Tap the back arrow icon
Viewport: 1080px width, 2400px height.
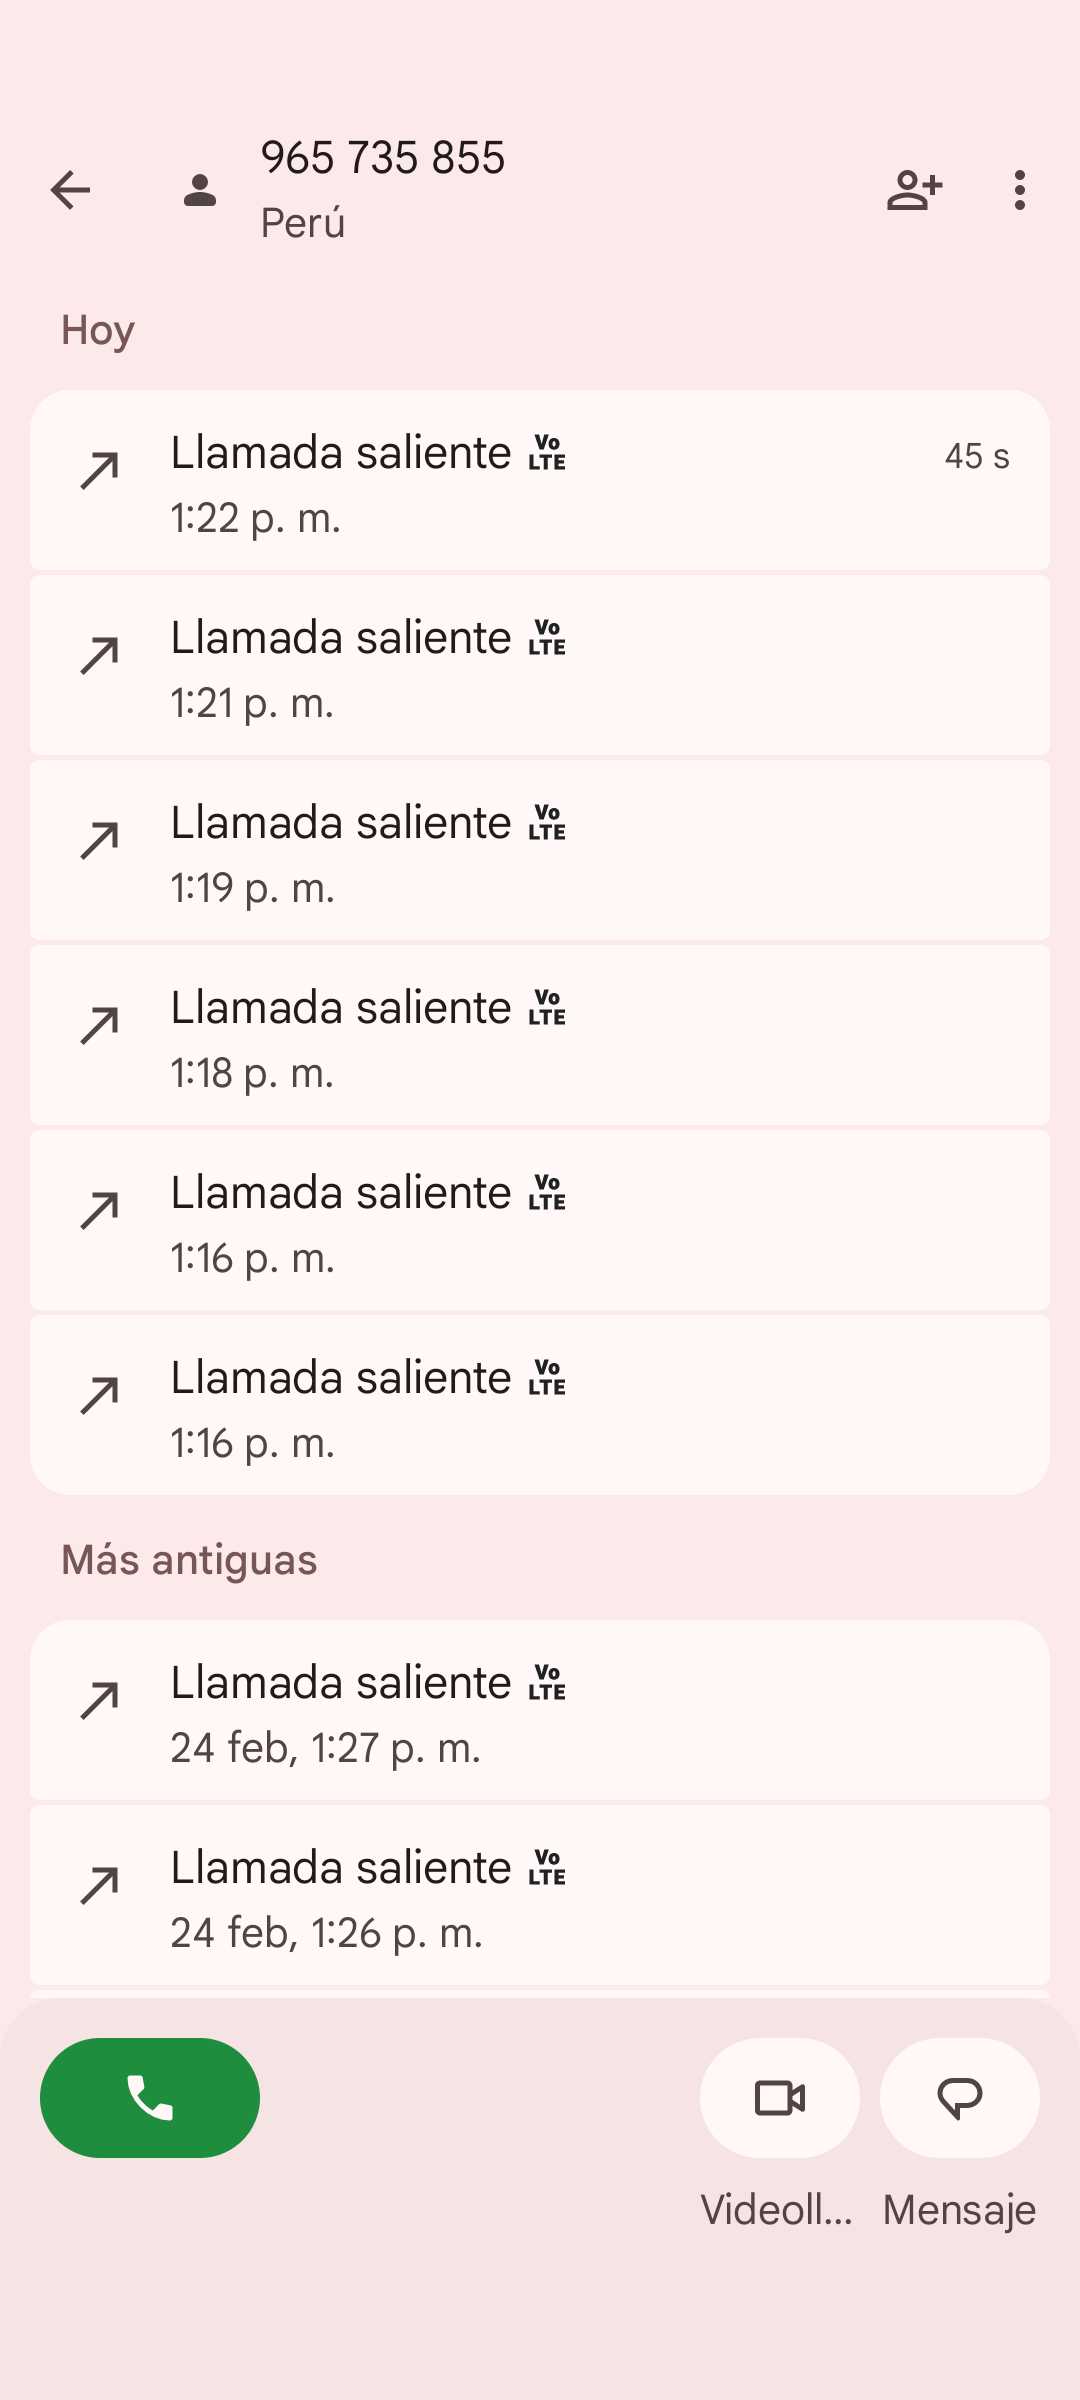point(70,190)
